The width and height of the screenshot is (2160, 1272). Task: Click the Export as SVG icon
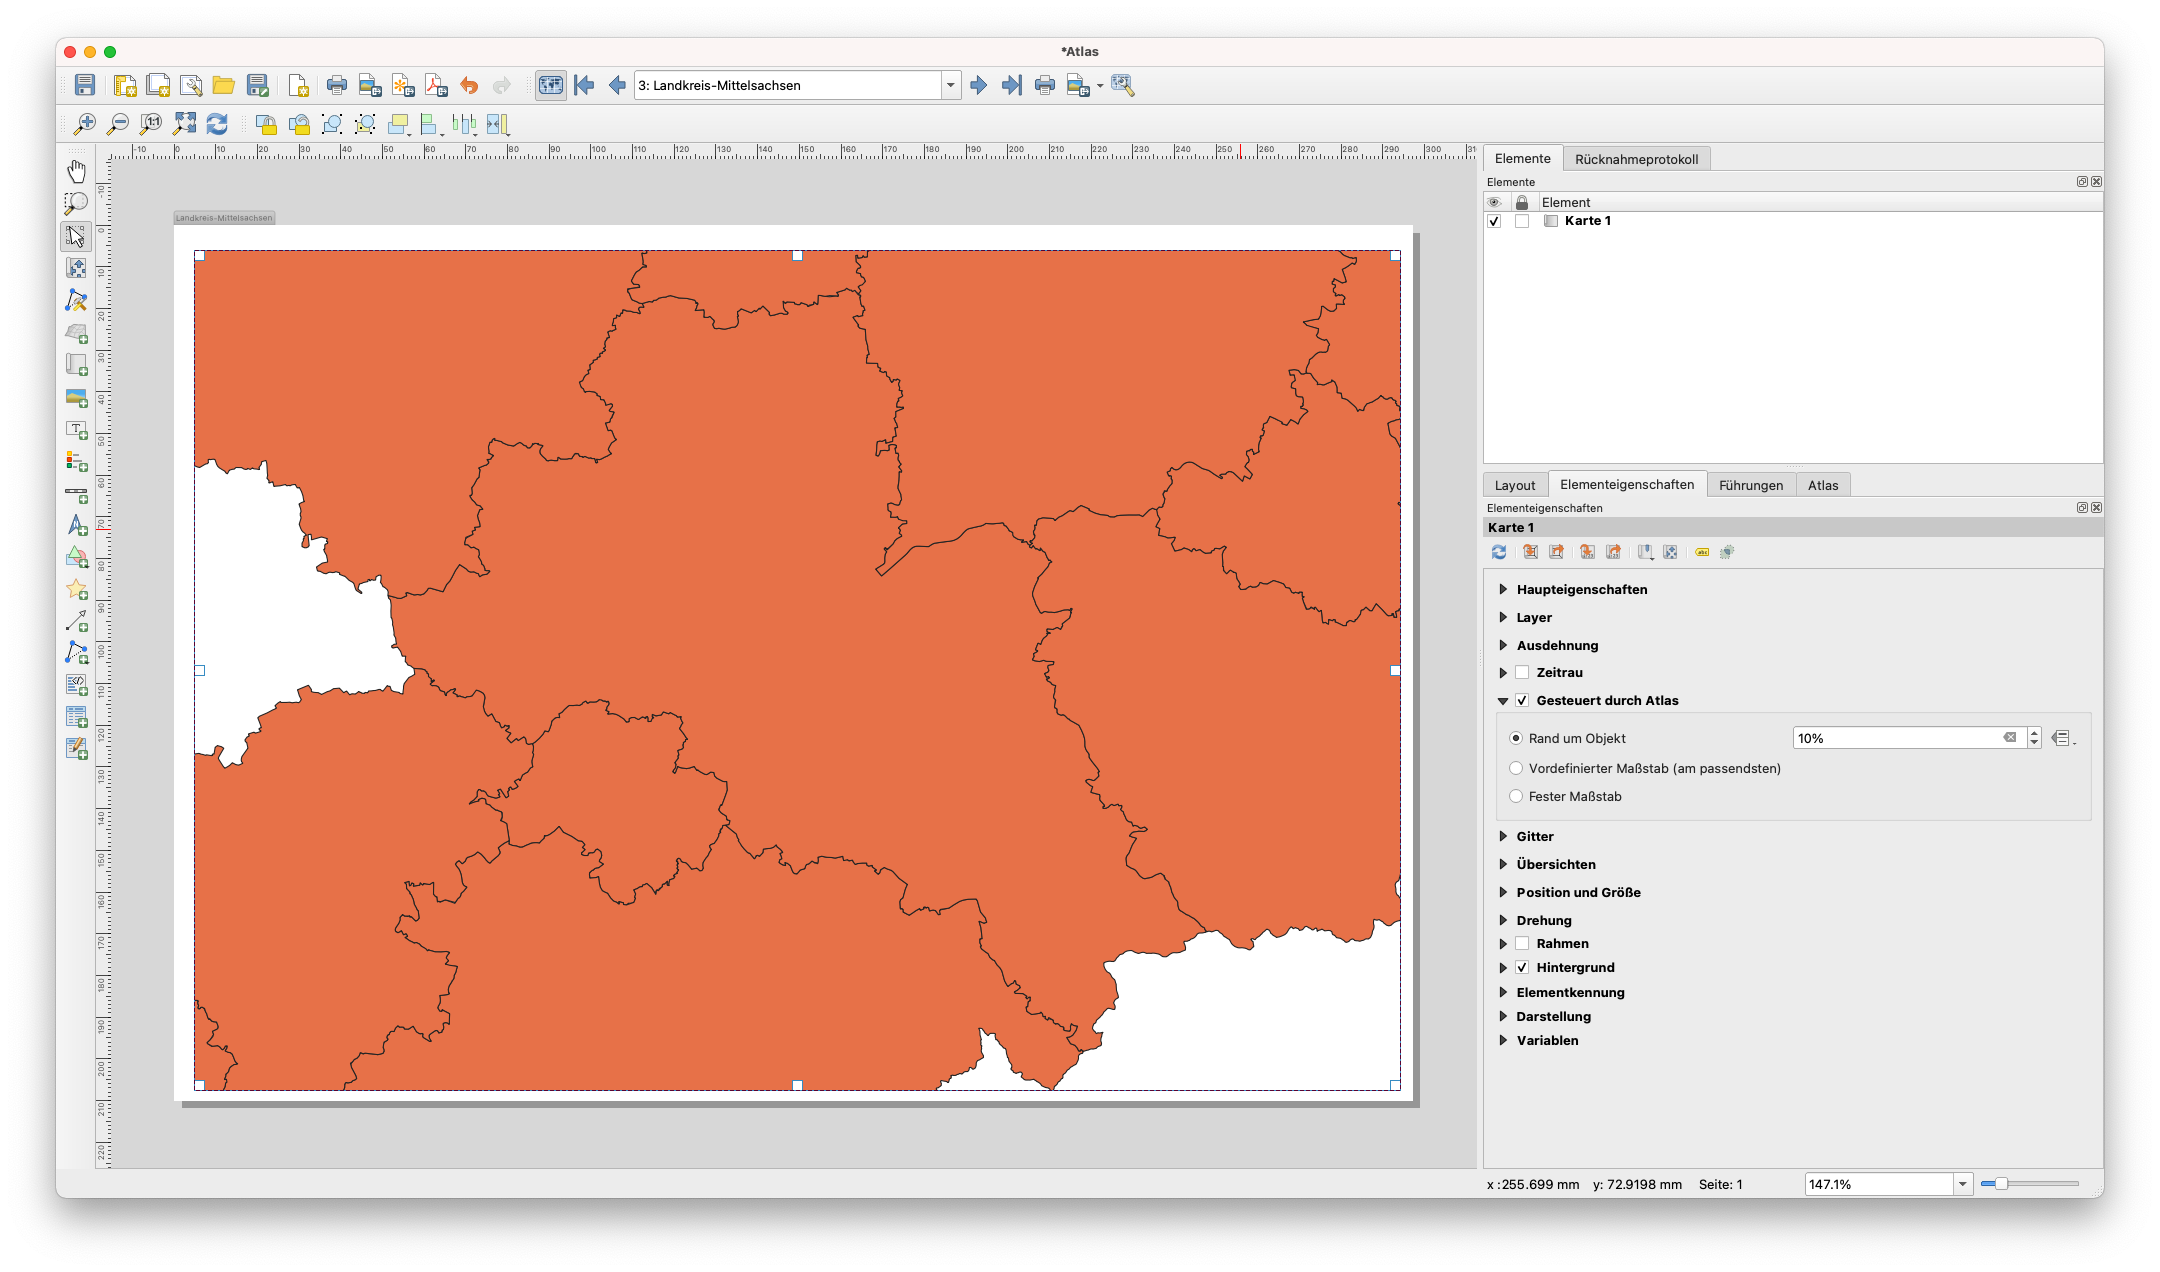pyautogui.click(x=403, y=85)
